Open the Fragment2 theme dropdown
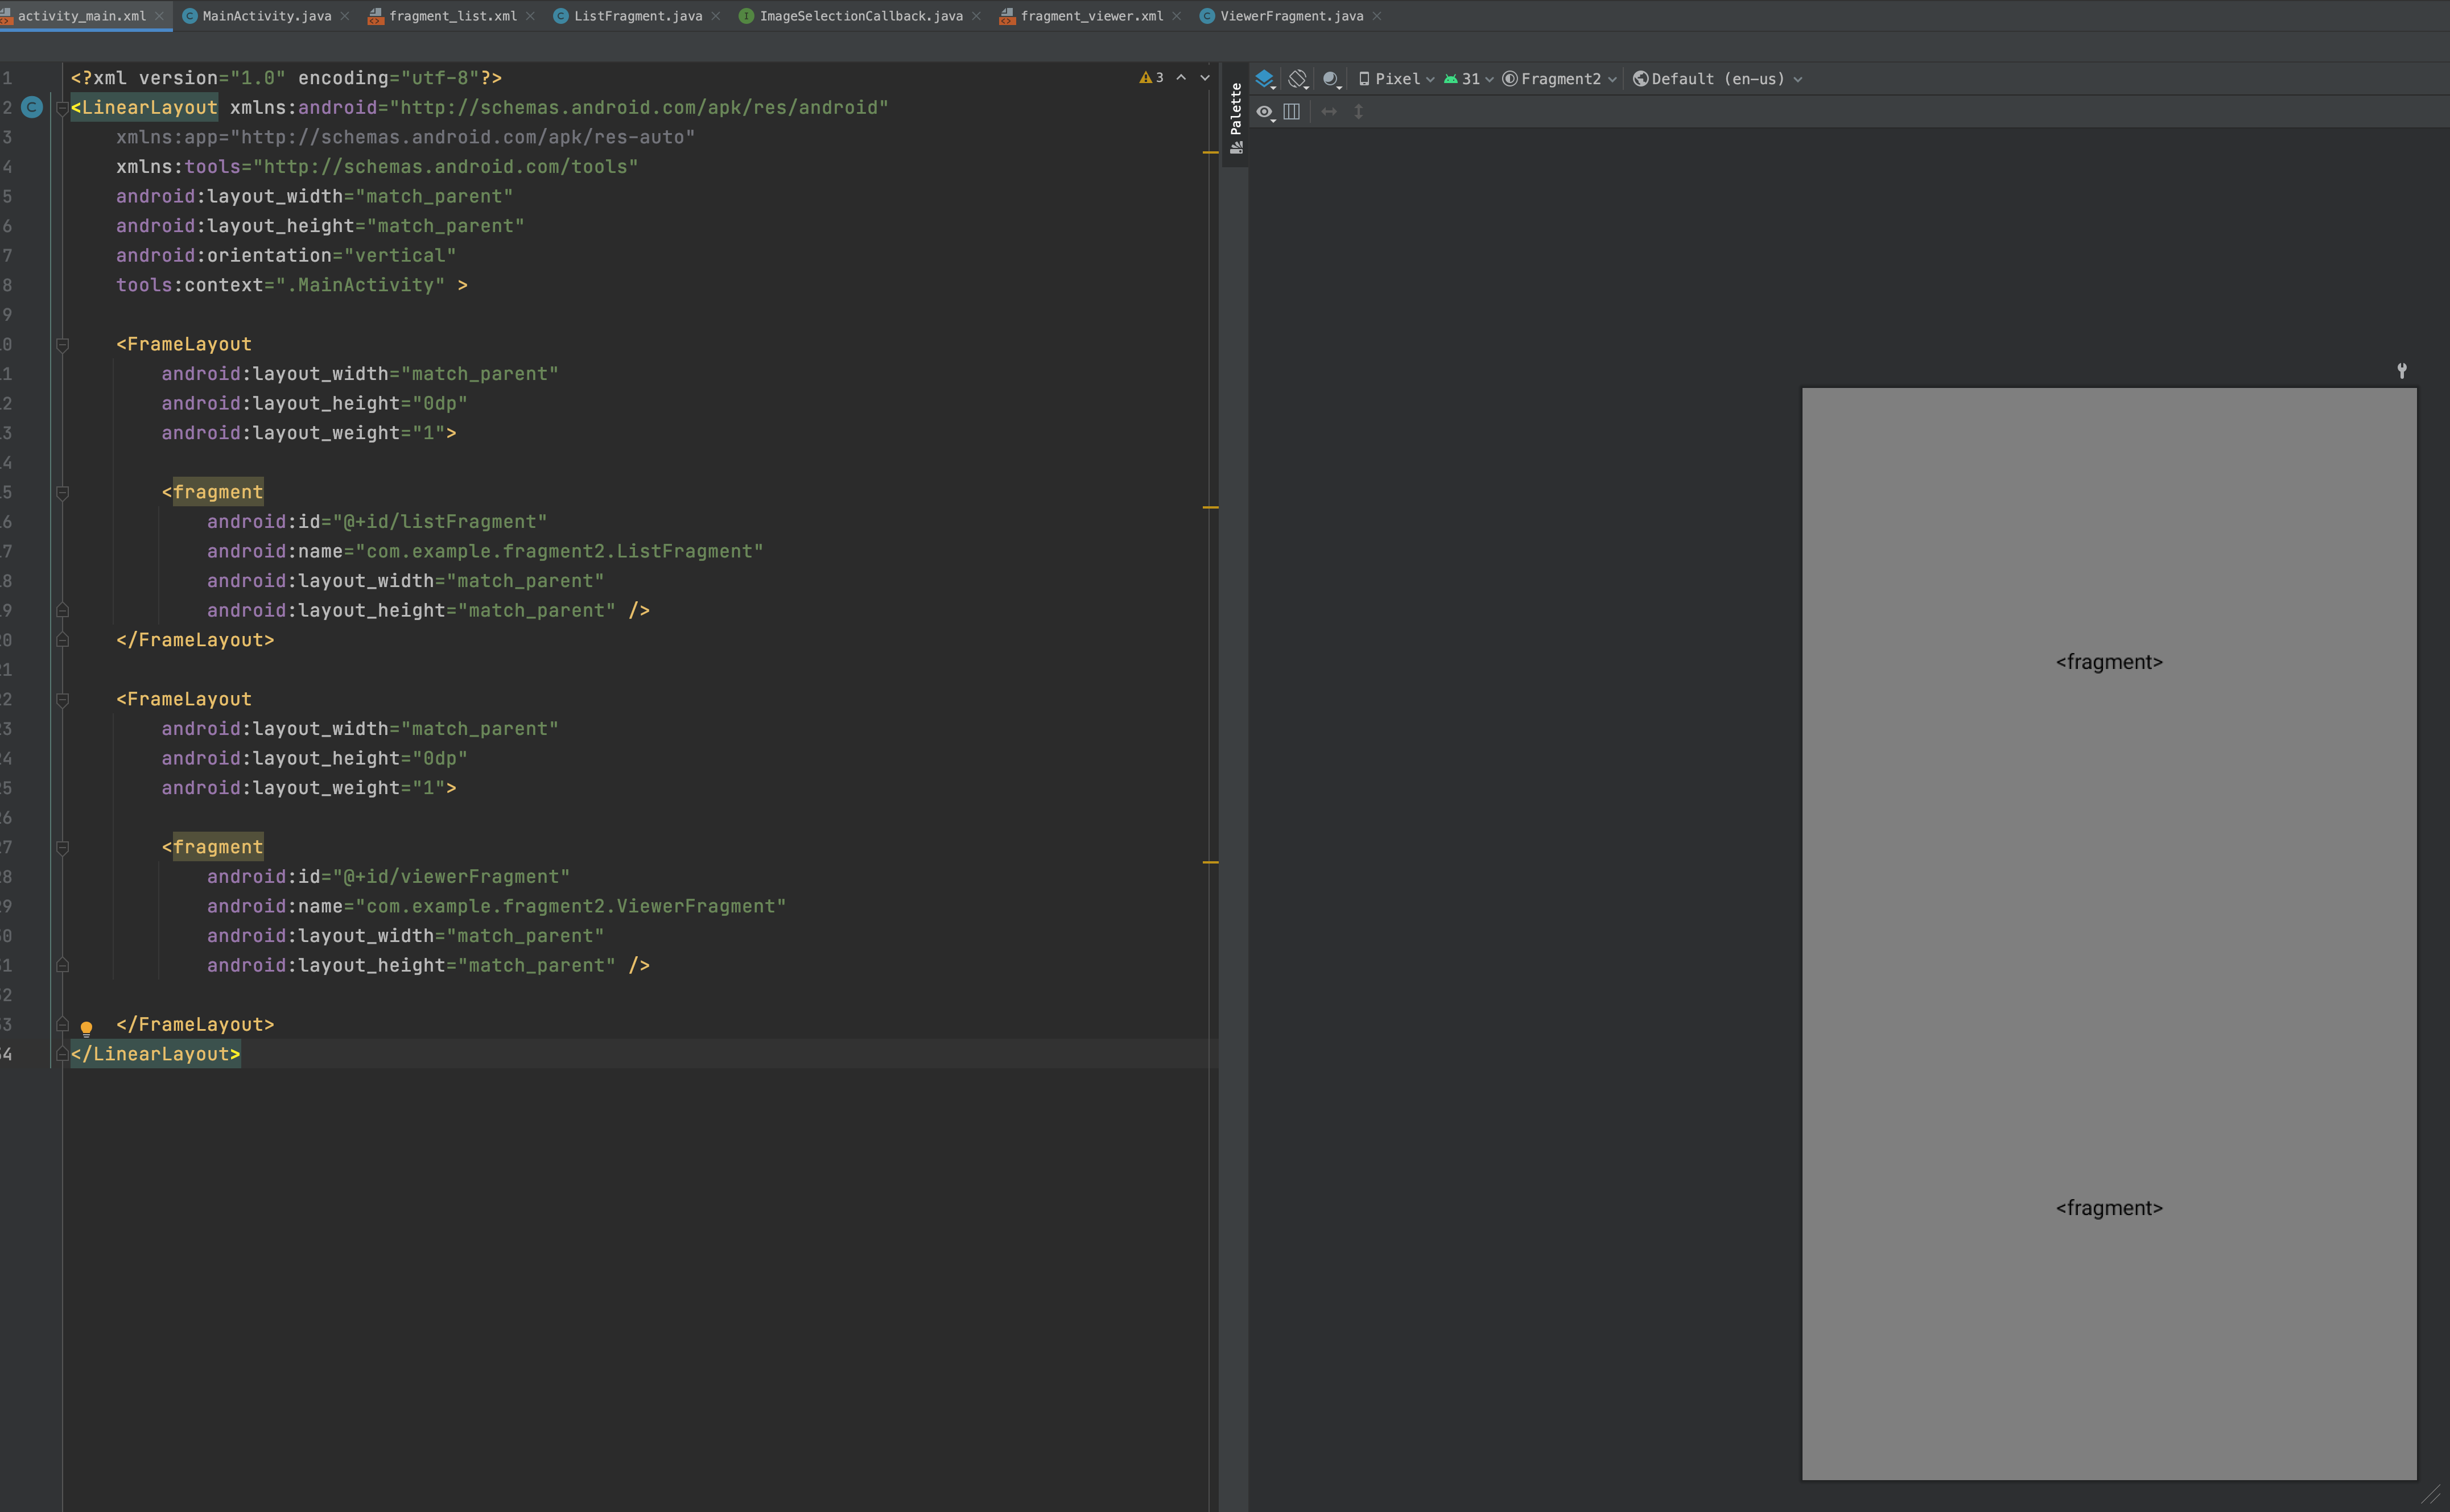 1560,79
